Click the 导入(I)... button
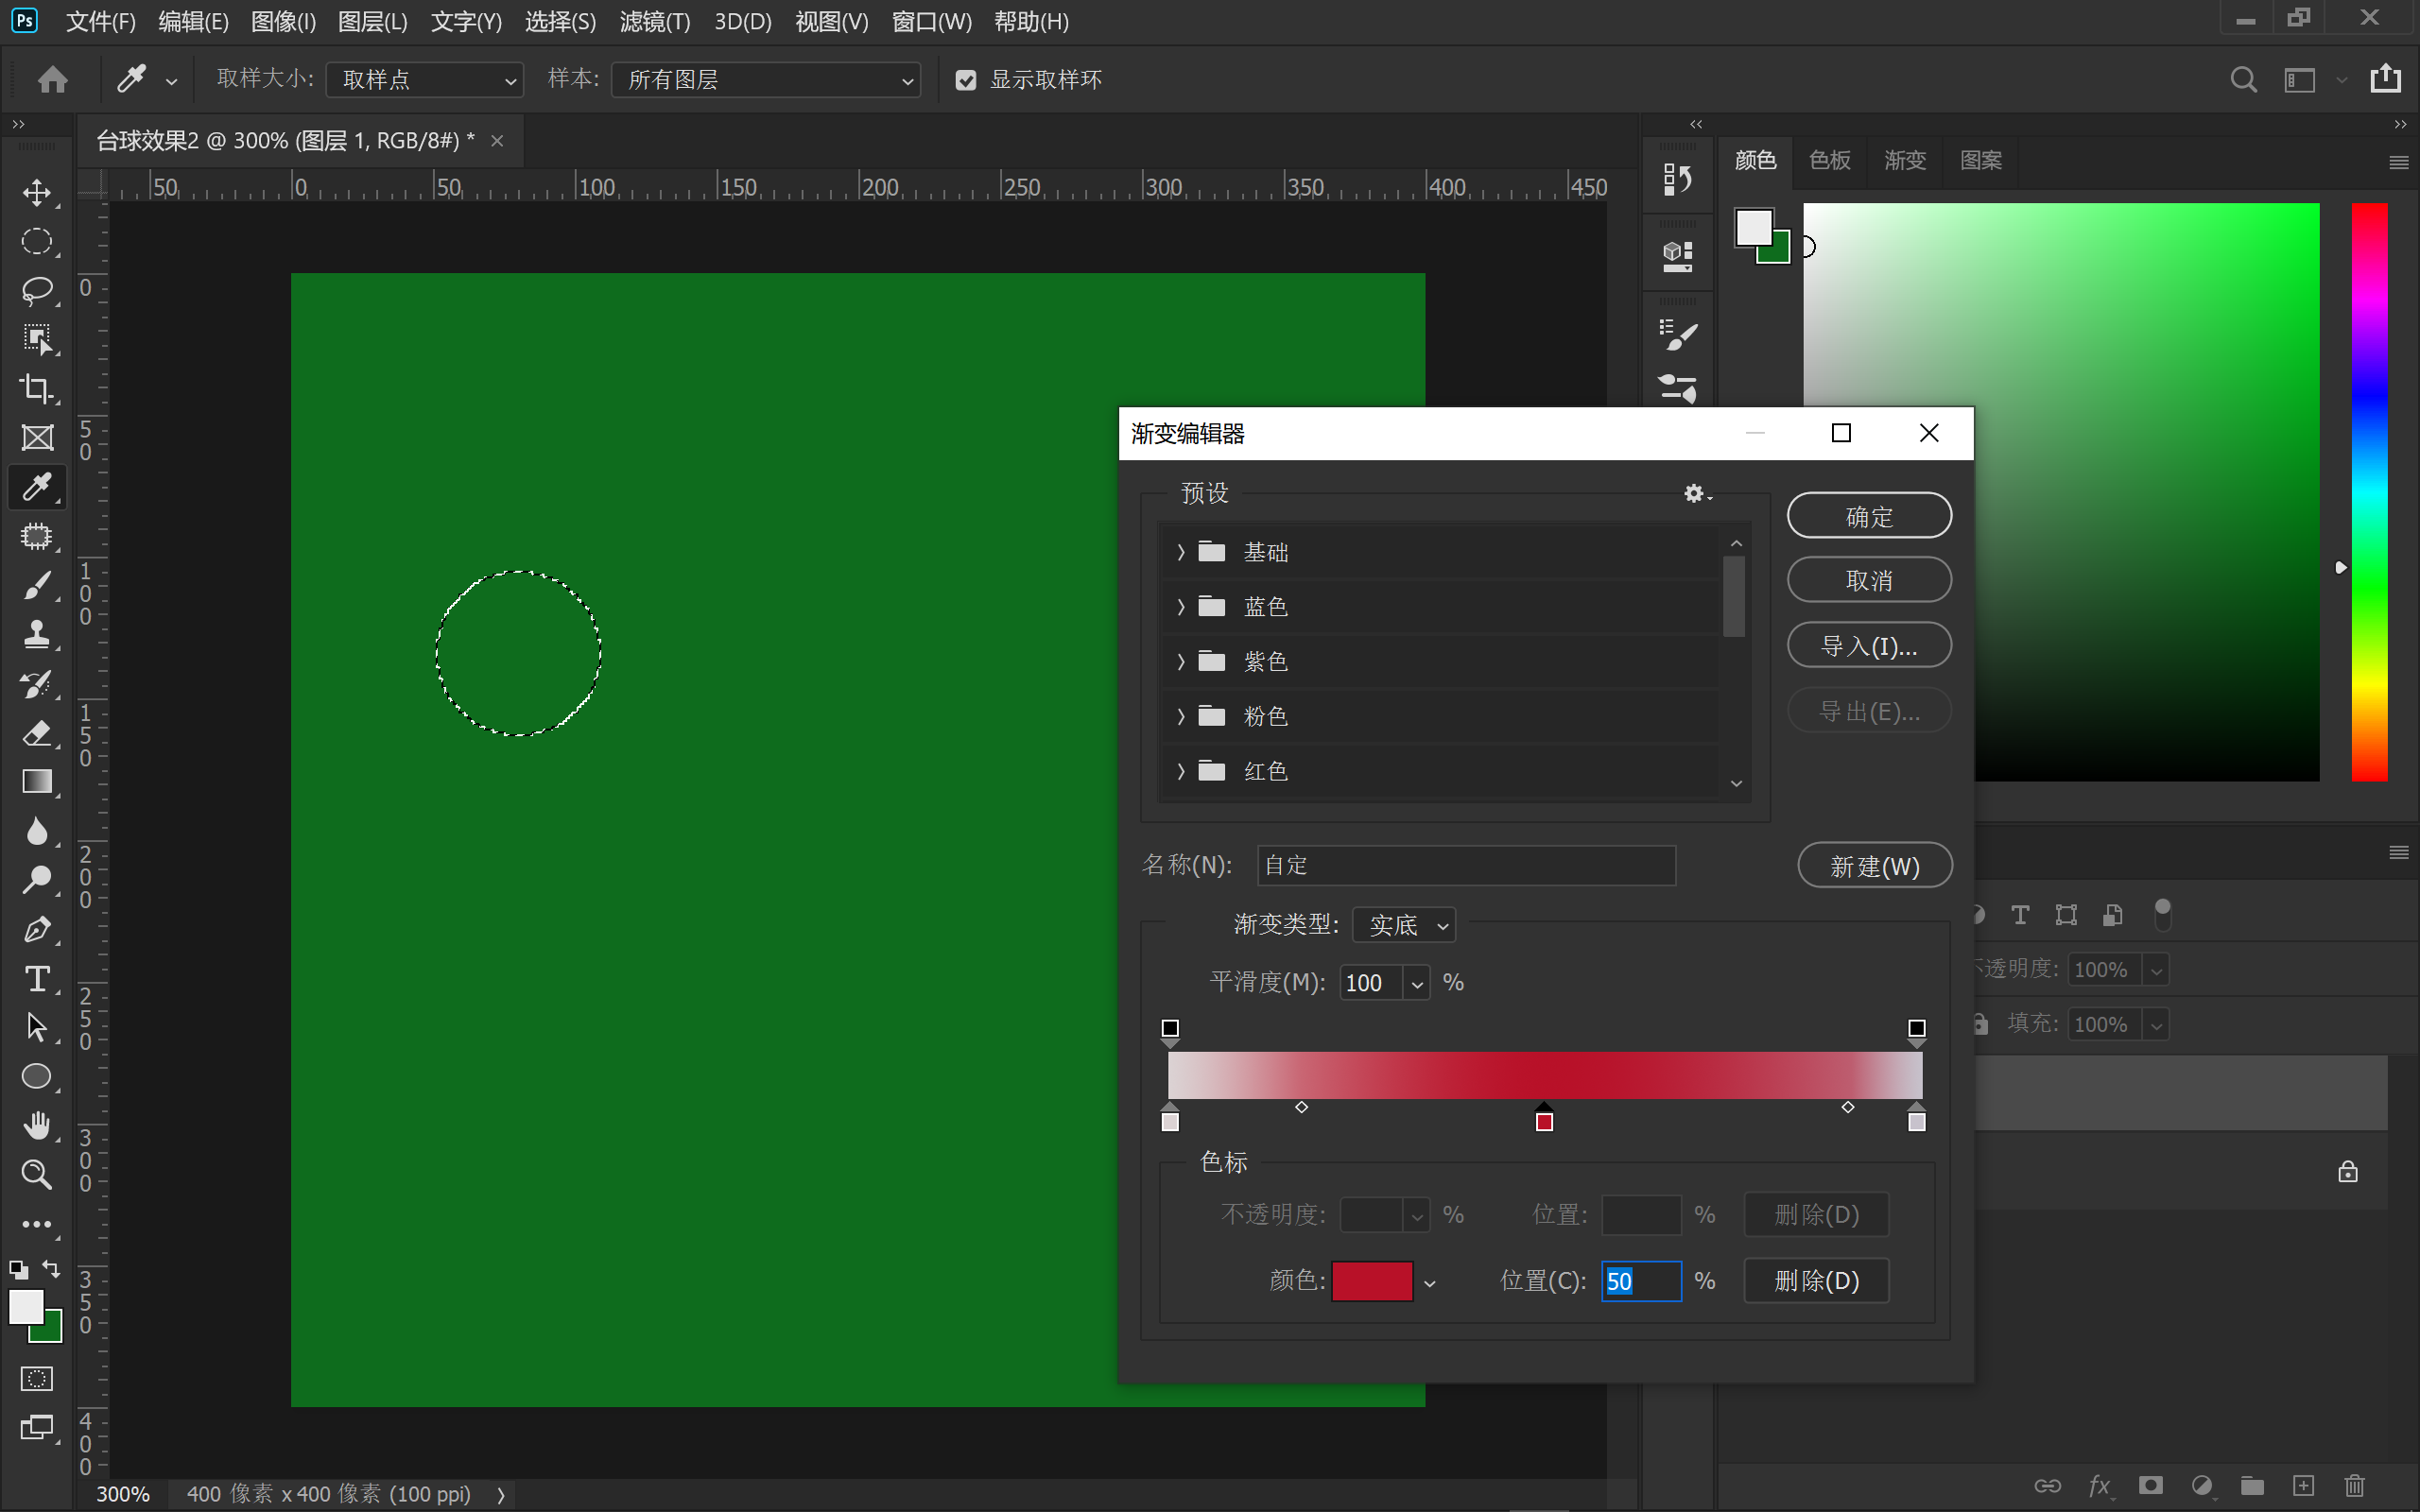The width and height of the screenshot is (2420, 1512). (1869, 646)
